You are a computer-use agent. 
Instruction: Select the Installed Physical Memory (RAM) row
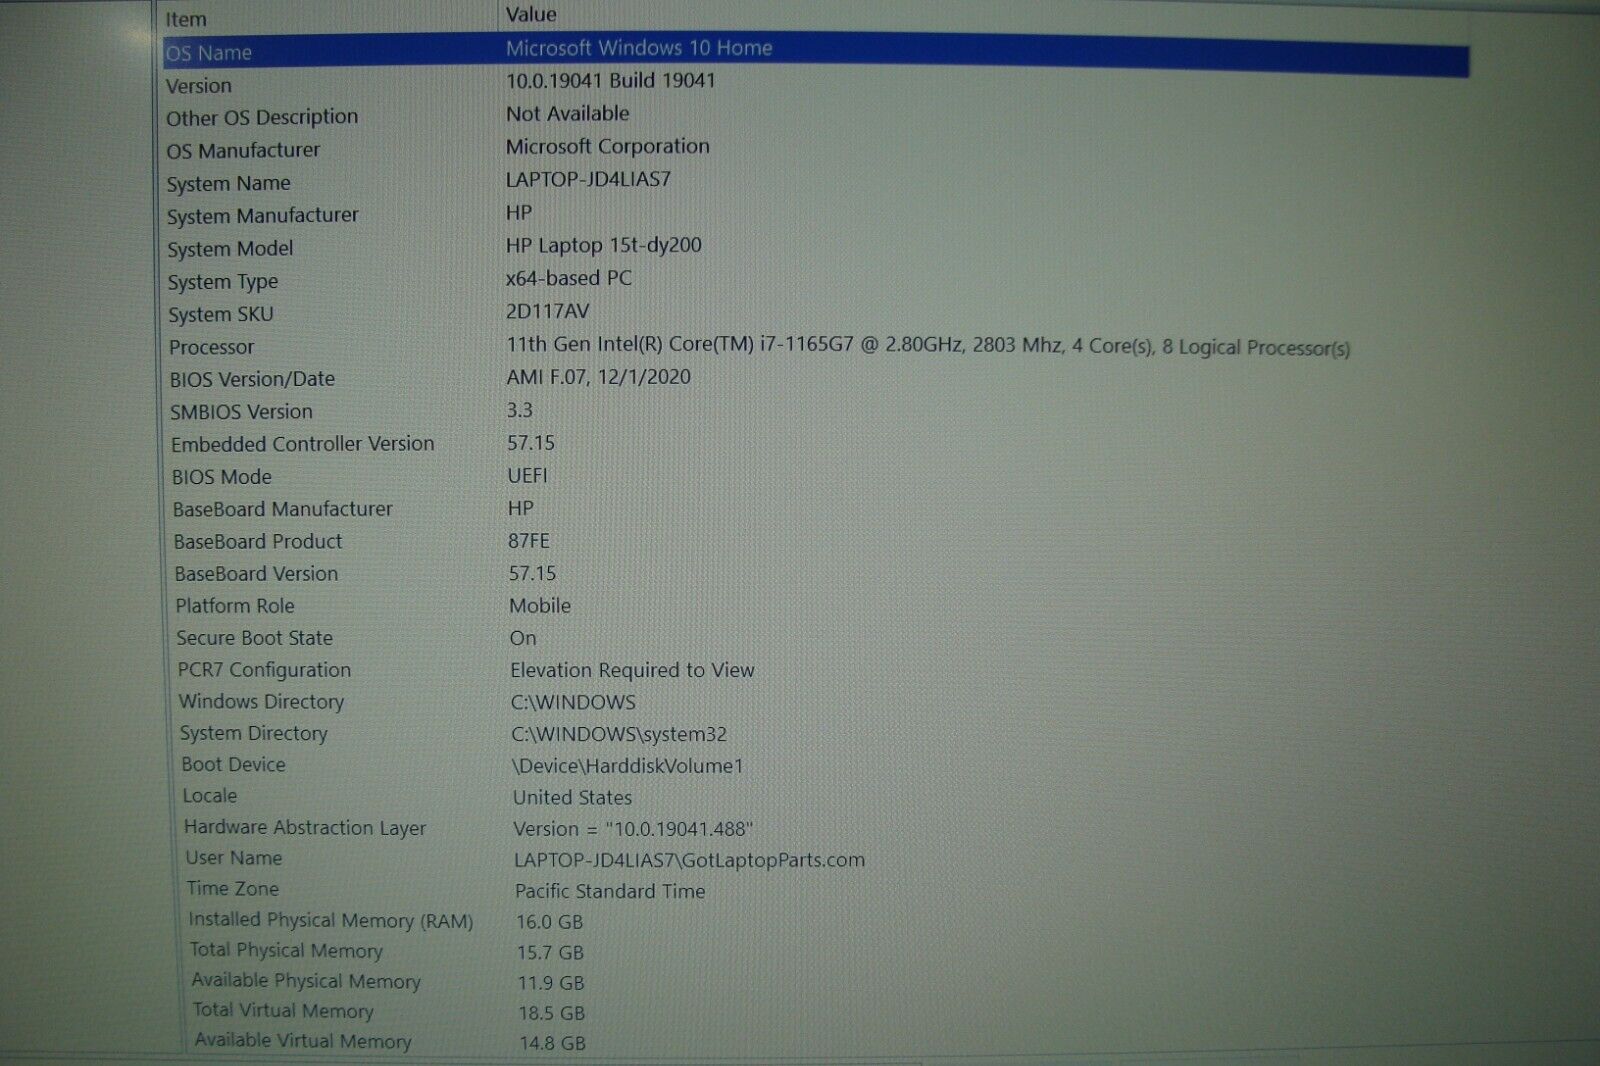pos(331,920)
